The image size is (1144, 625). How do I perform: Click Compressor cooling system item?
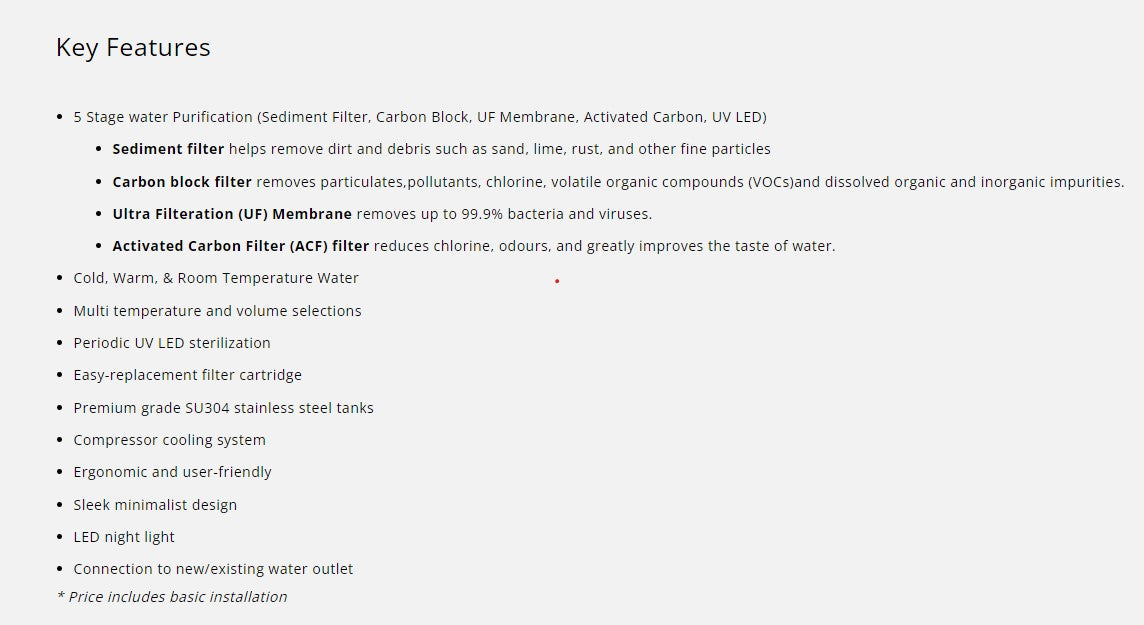[x=169, y=440]
